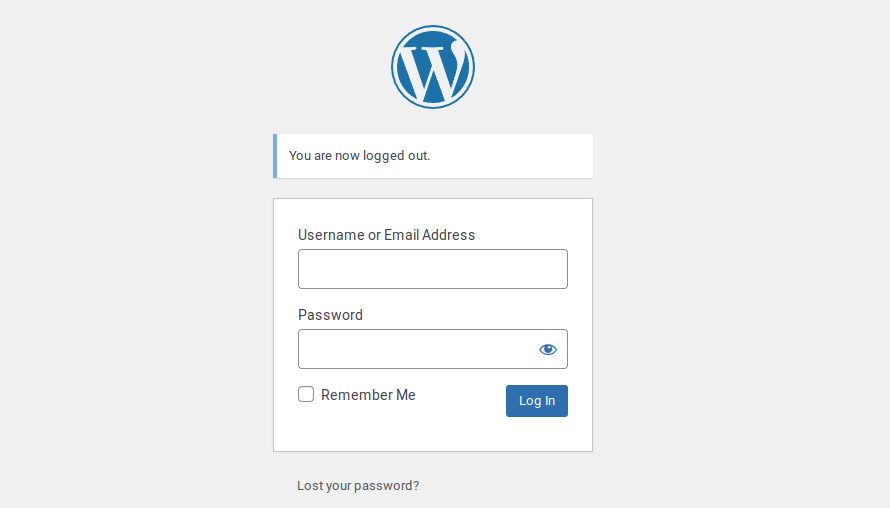The image size is (890, 508).
Task: Click inside the password text box
Action: [417, 349]
